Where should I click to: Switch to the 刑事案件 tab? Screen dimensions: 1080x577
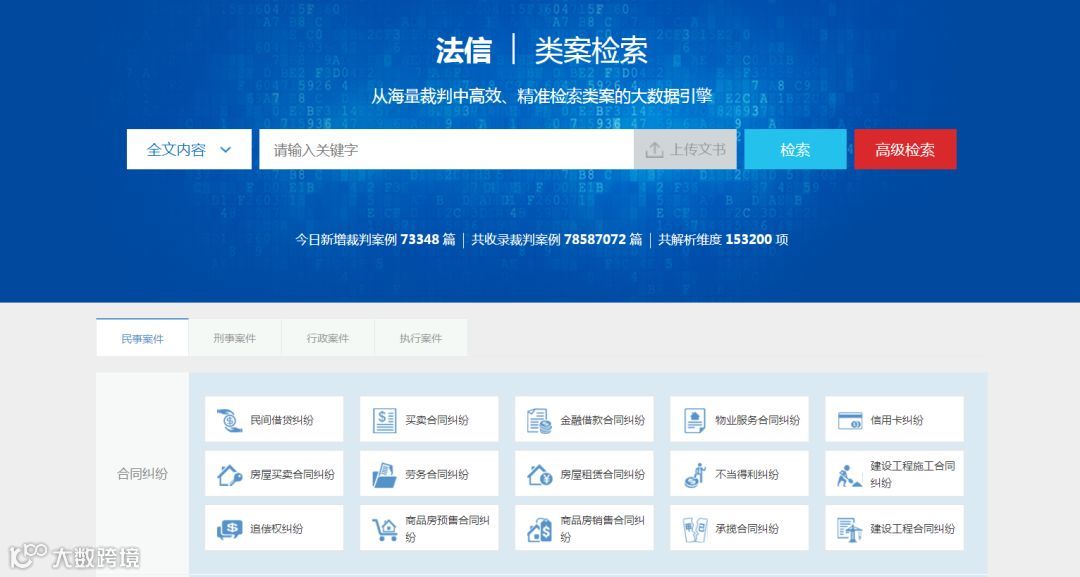(x=234, y=338)
